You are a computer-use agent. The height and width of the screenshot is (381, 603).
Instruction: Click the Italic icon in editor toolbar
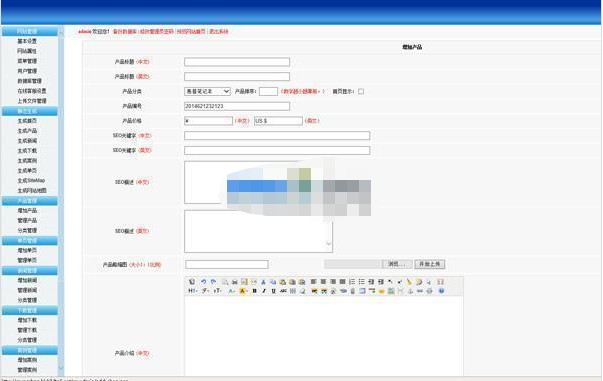click(264, 291)
